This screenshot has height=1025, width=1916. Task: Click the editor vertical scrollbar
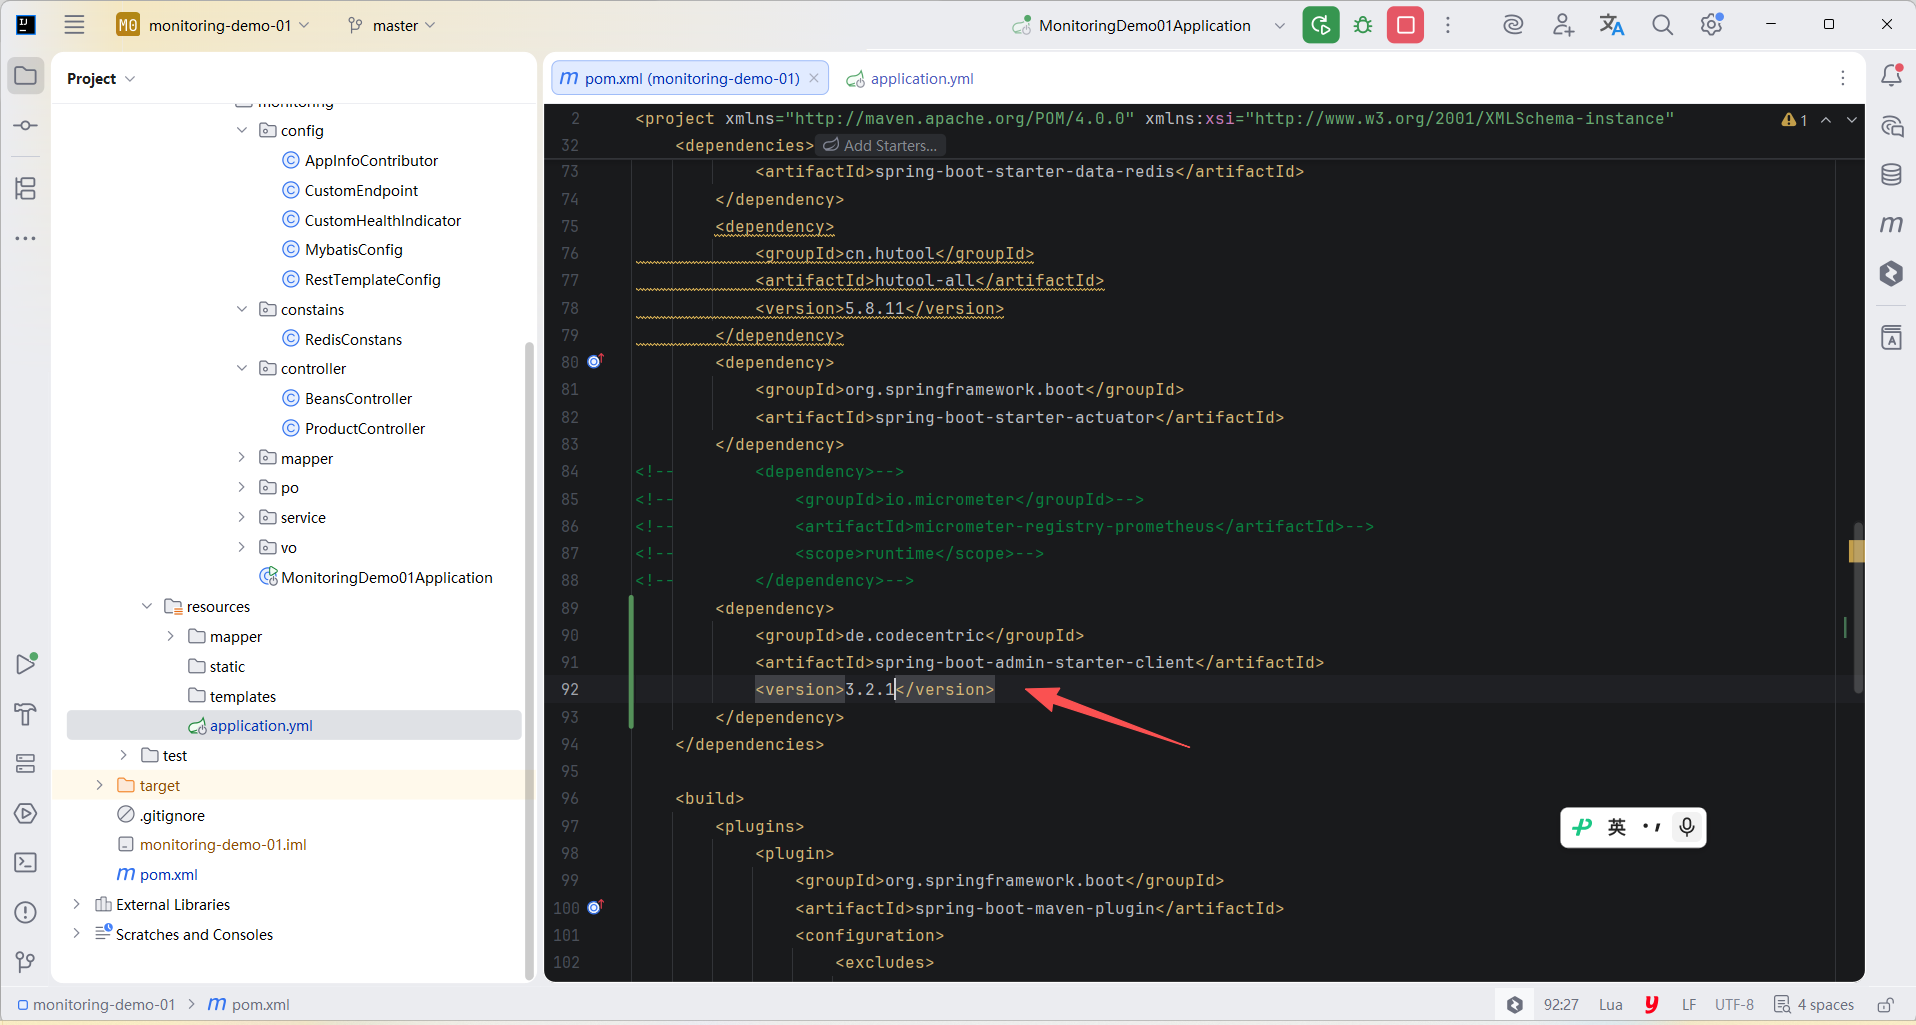coord(1858,607)
